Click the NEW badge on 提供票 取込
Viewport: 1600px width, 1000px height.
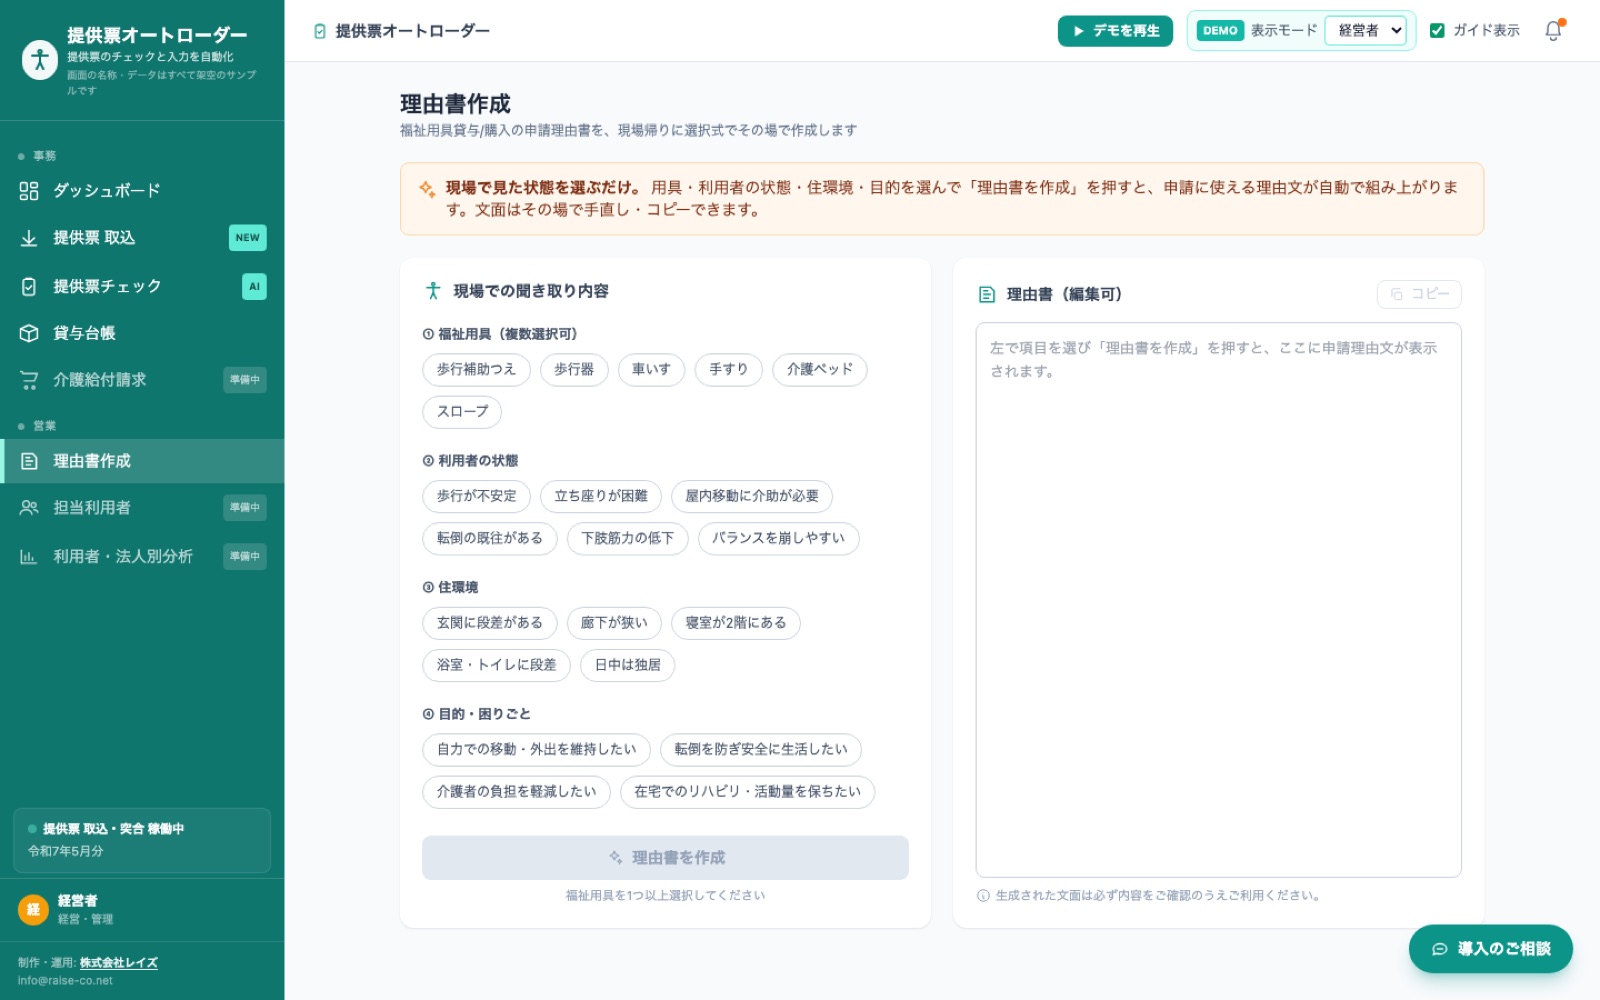(248, 238)
